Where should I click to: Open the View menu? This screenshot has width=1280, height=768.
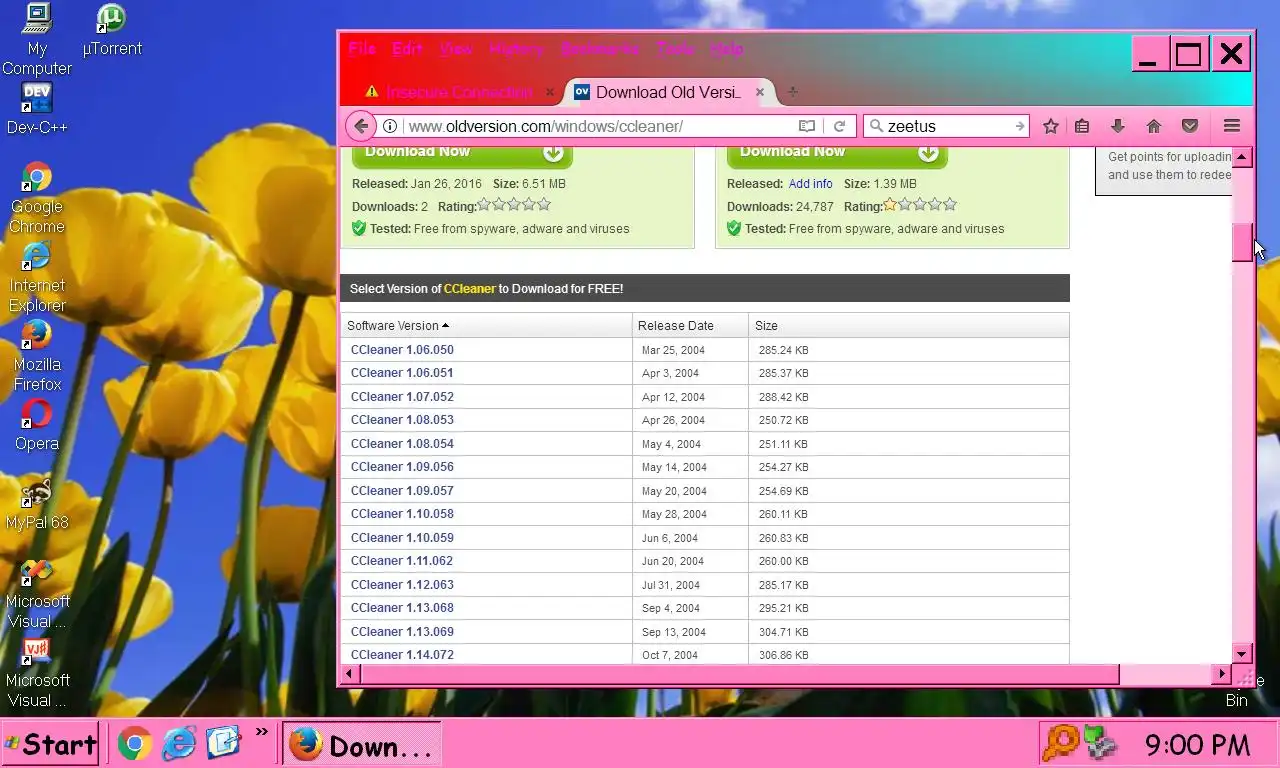click(x=455, y=49)
